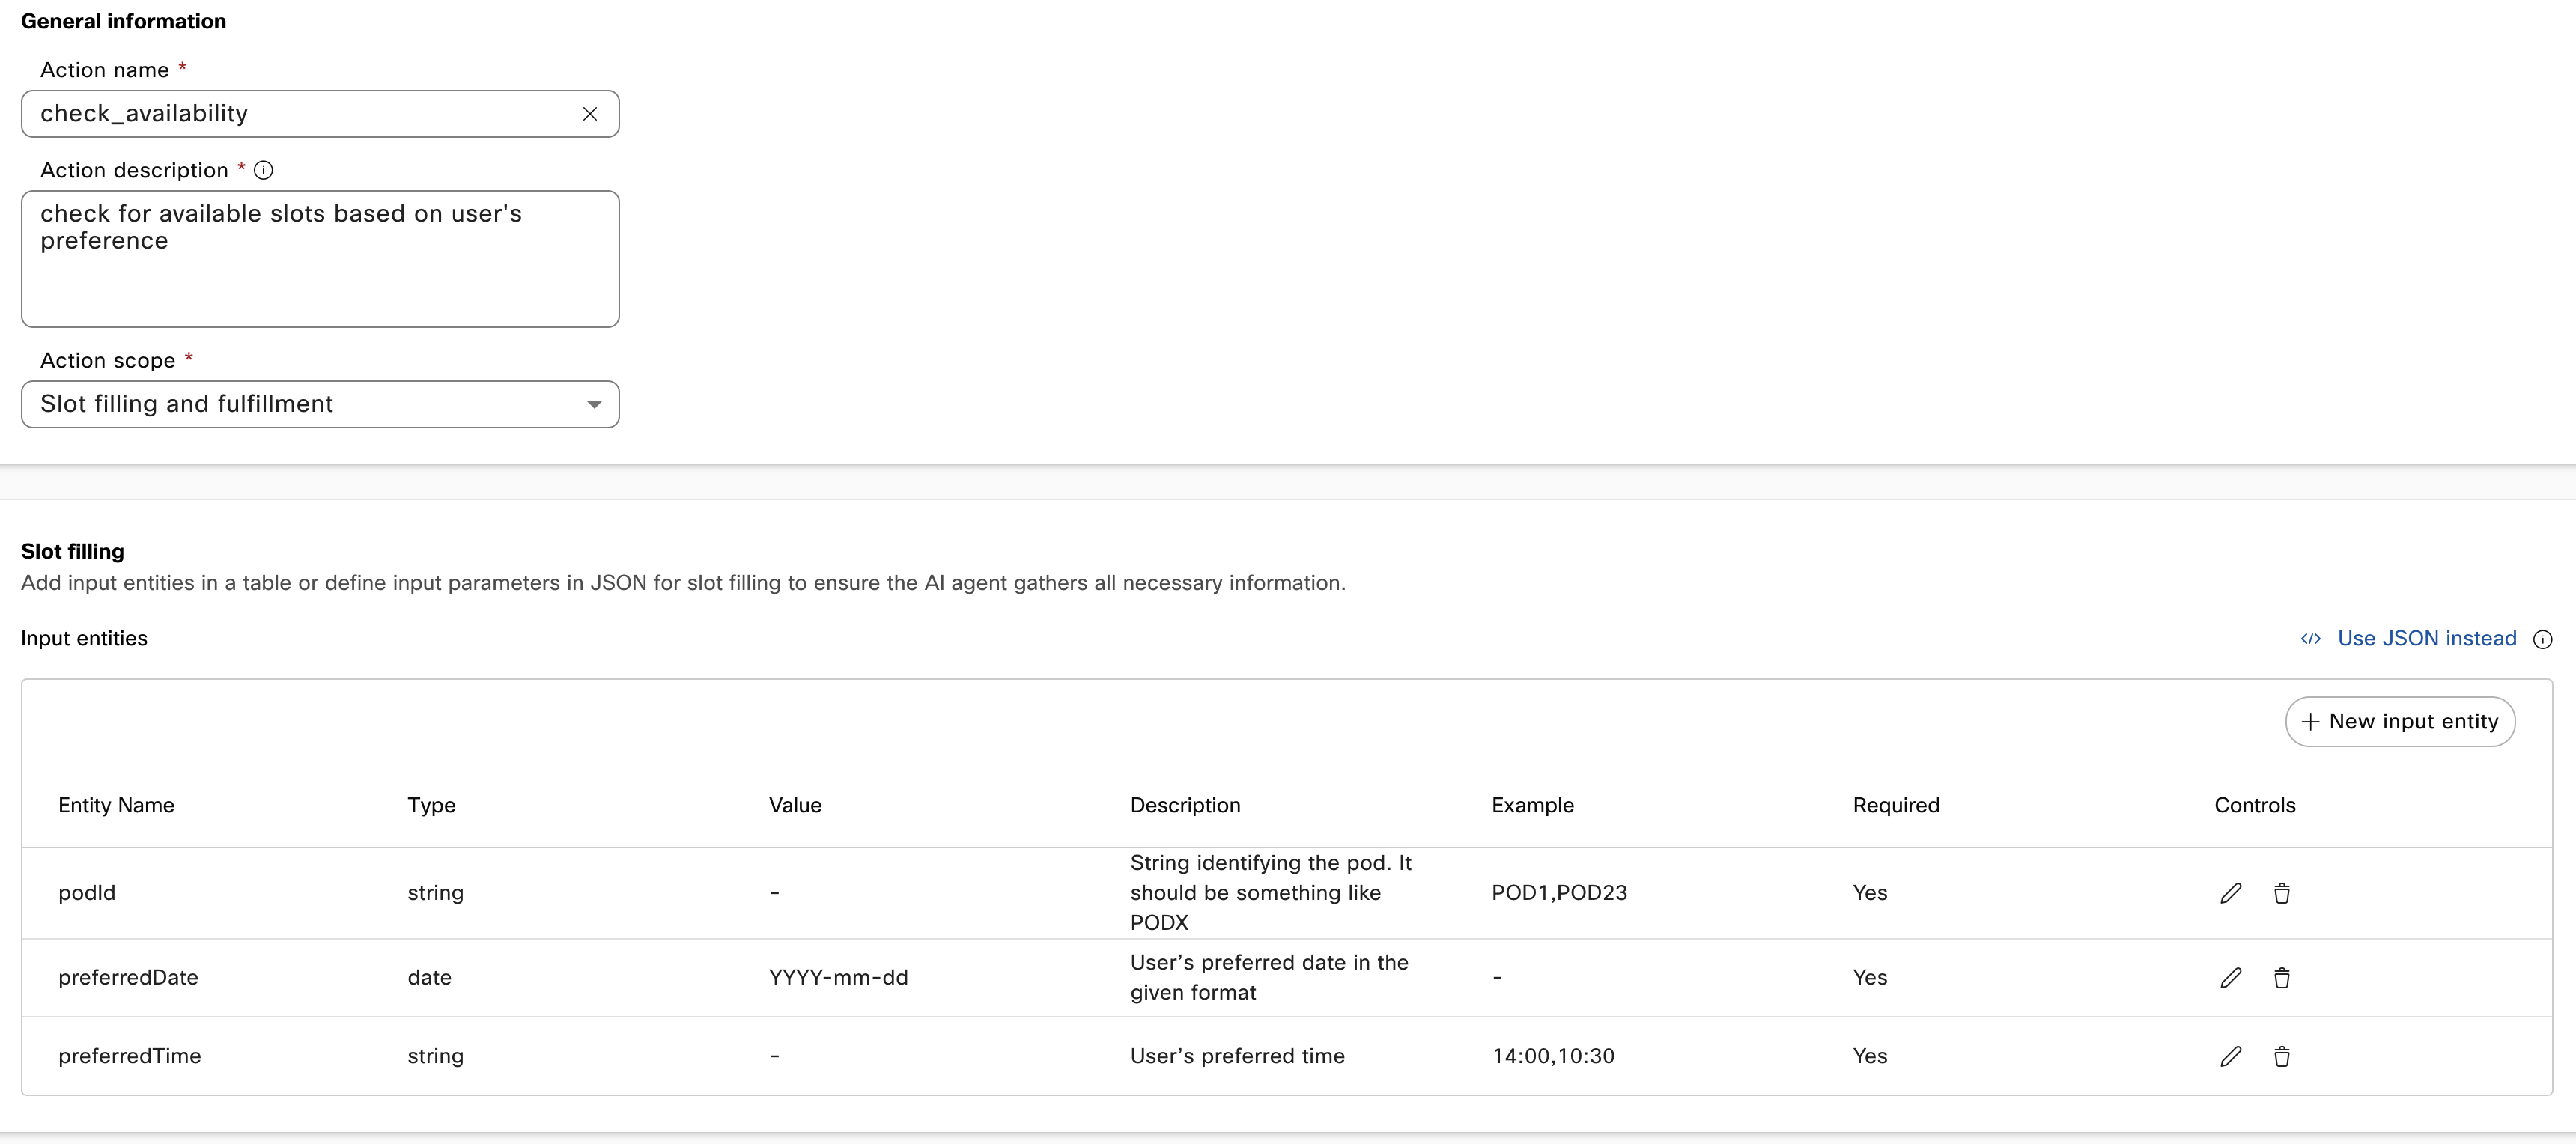This screenshot has width=2576, height=1144.
Task: Click the Input entities label
Action: pyautogui.click(x=84, y=639)
